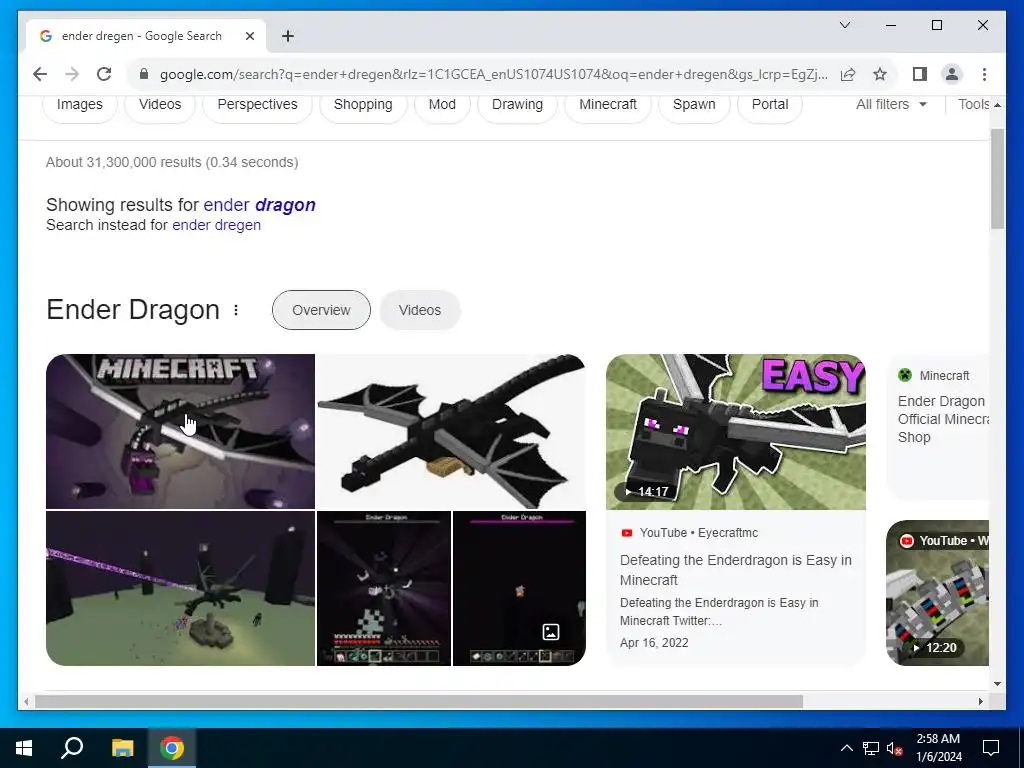Screen dimensions: 1024x768
Task: Open Windows taskbar search
Action: (x=72, y=748)
